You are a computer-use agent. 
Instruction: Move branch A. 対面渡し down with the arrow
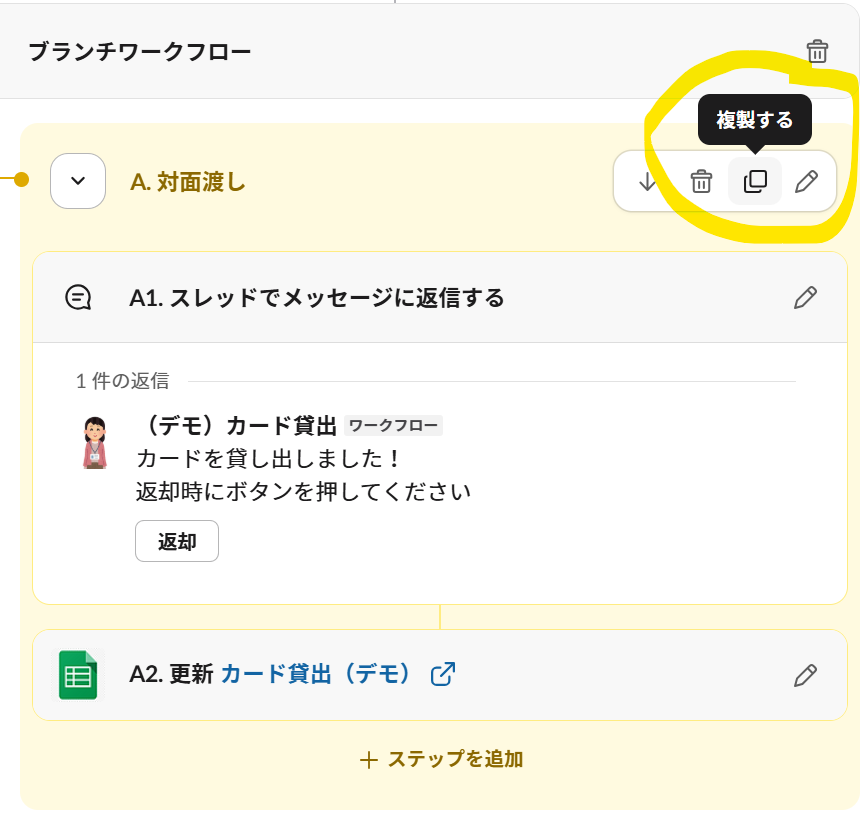coord(648,181)
